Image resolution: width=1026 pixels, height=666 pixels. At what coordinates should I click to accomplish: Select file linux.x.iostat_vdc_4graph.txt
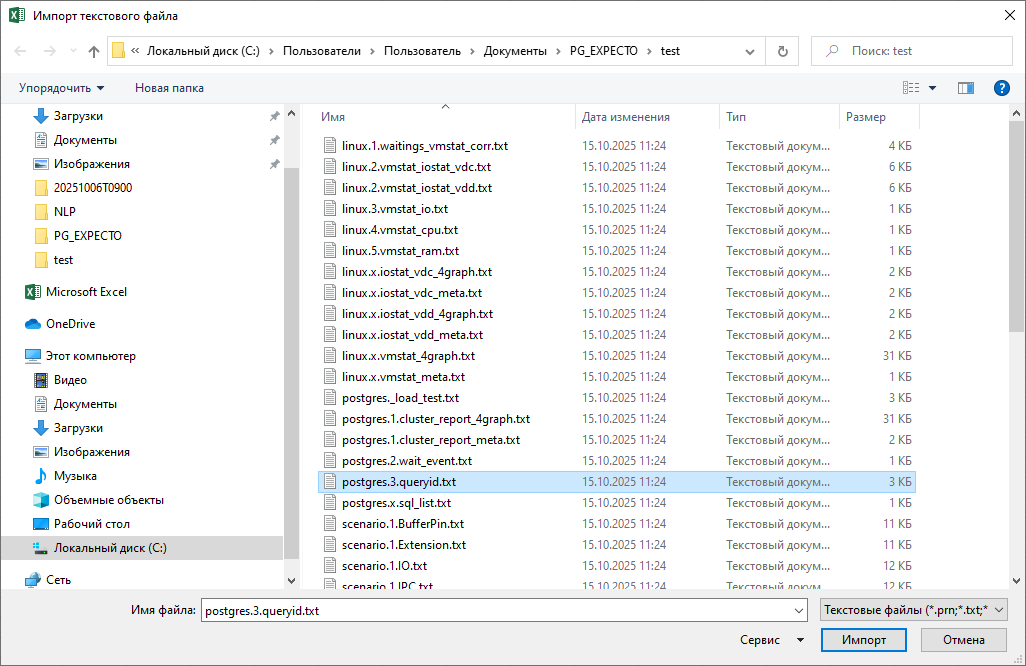pos(417,272)
